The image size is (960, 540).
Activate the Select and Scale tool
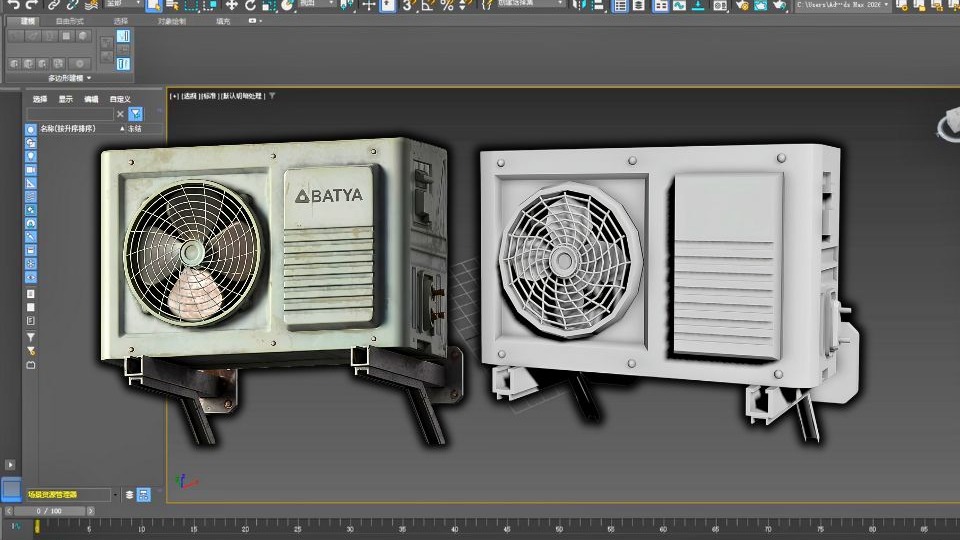(x=269, y=5)
